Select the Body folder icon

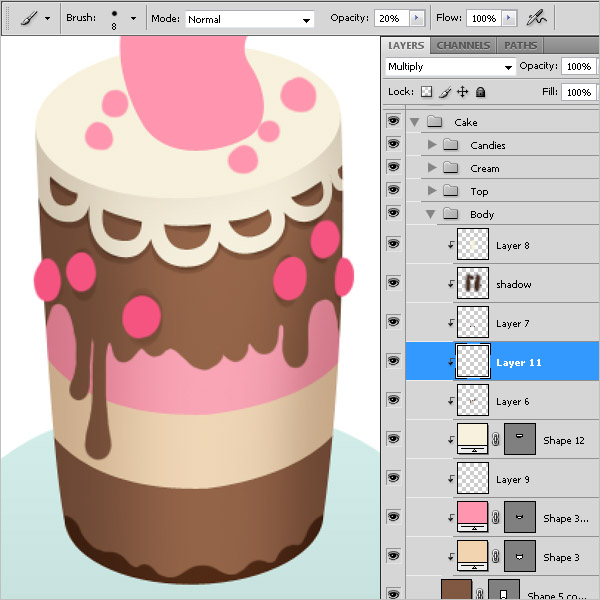(x=450, y=214)
